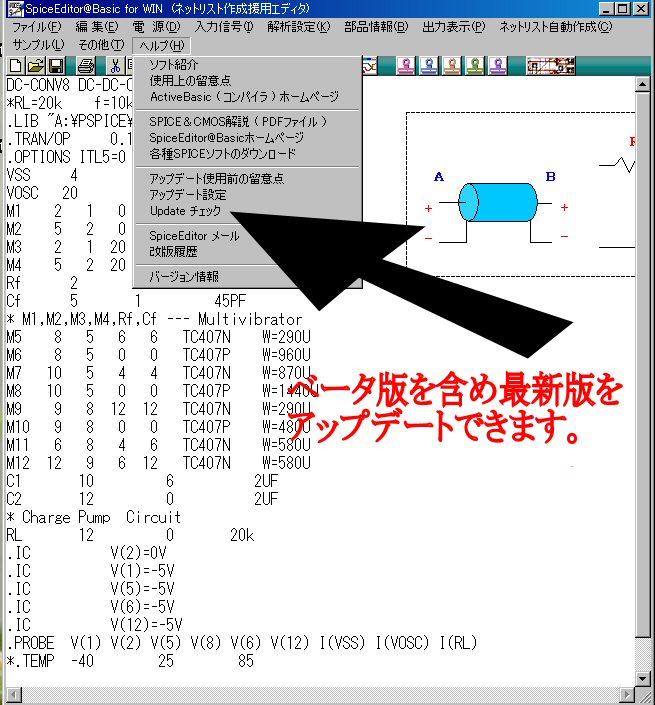This screenshot has width=655, height=705.
Task: Click the 'C2 12 0 2UF' line
Action: (143, 499)
